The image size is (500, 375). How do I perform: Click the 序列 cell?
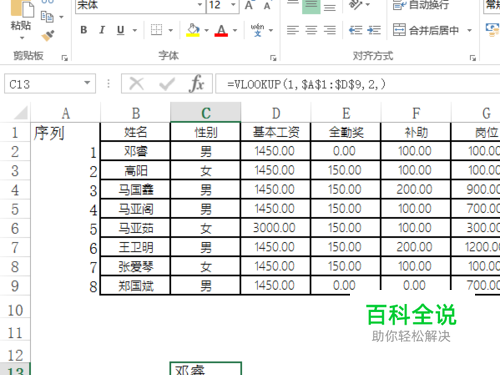click(x=66, y=133)
